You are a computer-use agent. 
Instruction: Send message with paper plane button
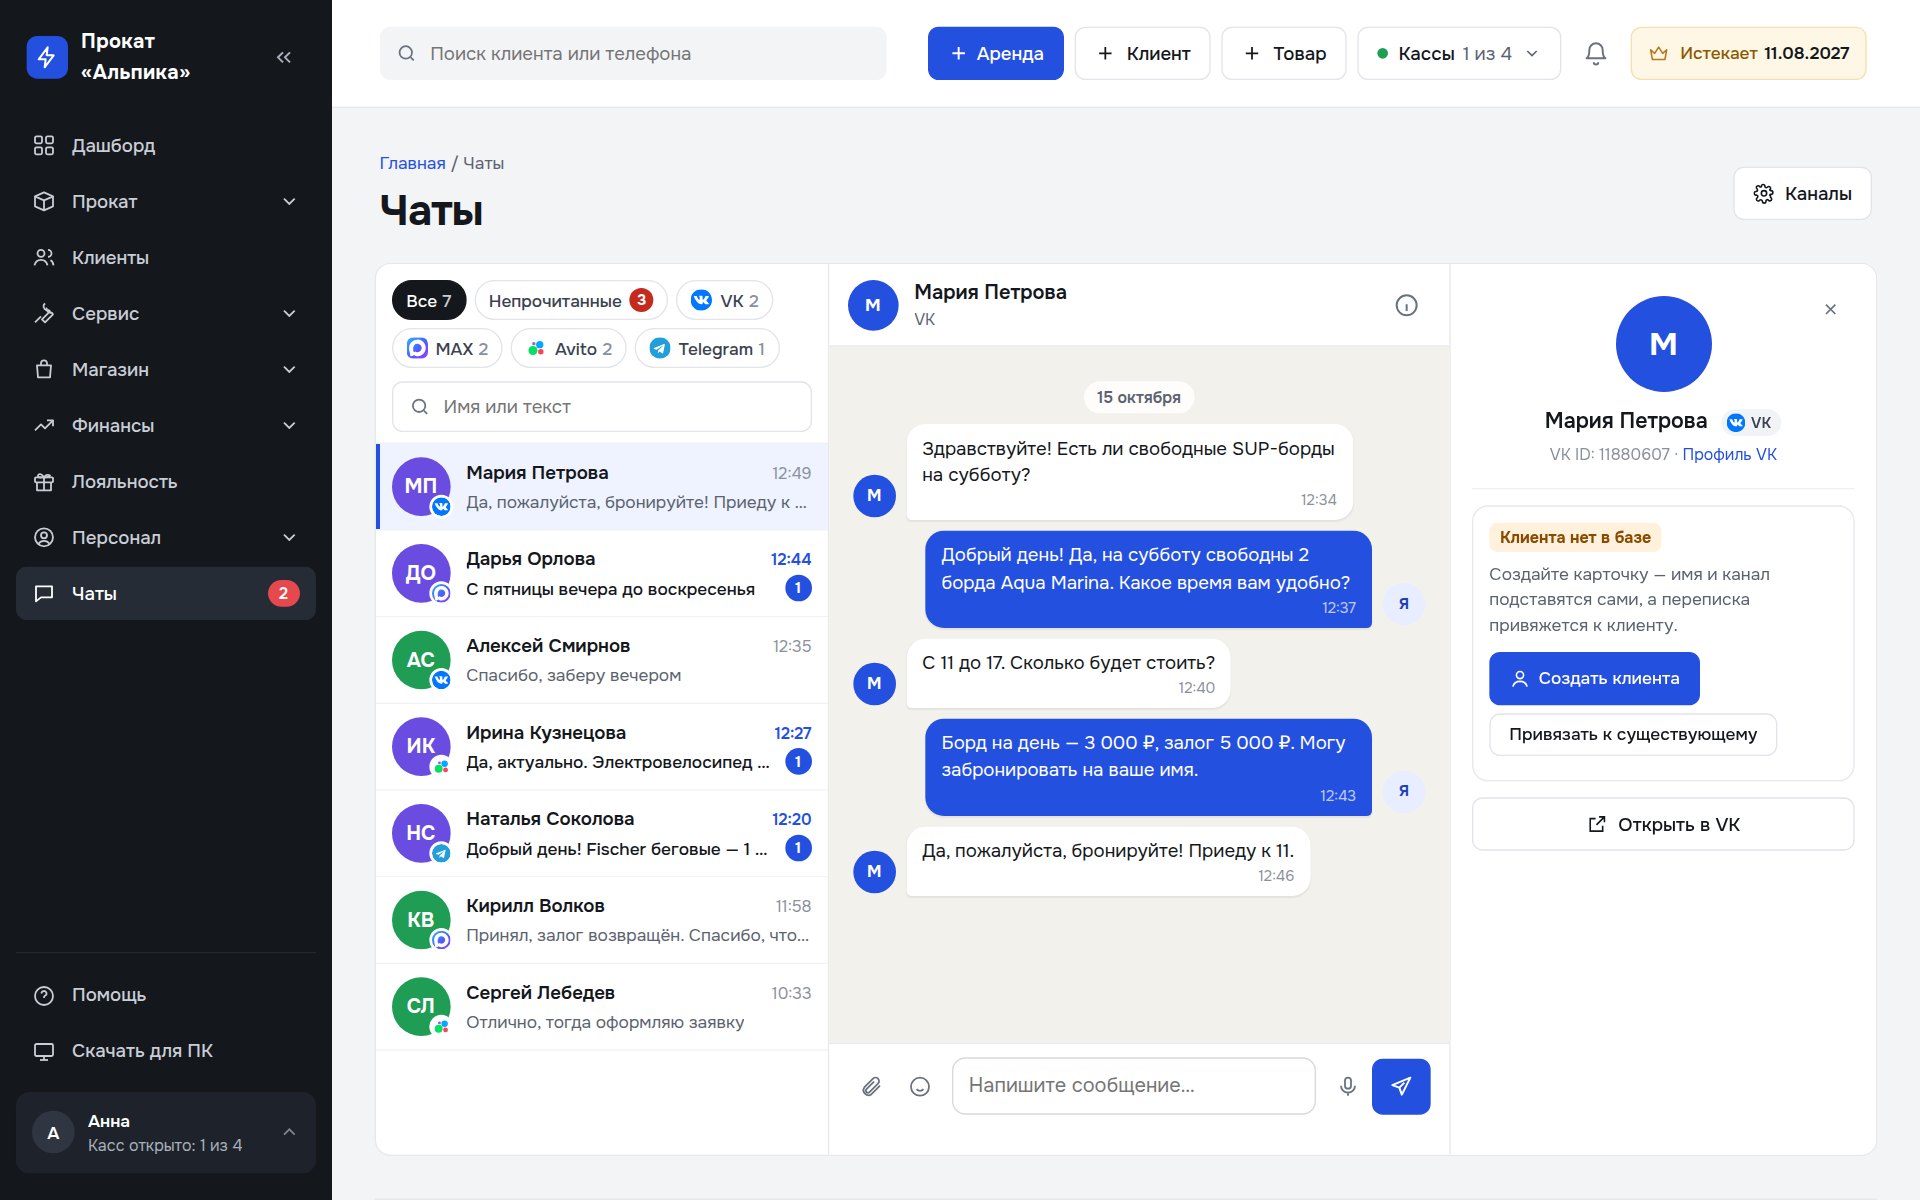(x=1401, y=1086)
